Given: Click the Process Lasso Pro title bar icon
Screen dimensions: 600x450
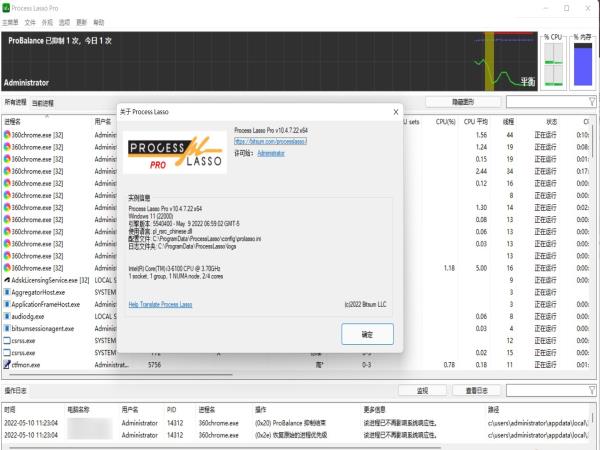Looking at the screenshot, I should pos(6,8).
